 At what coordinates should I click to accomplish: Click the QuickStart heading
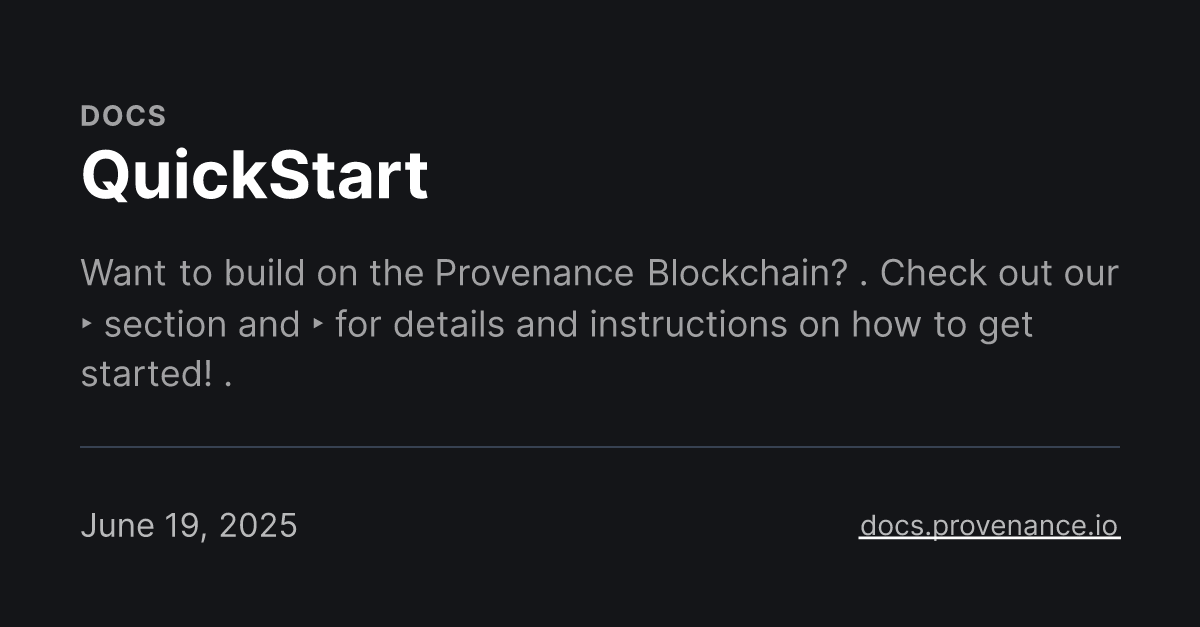click(255, 177)
